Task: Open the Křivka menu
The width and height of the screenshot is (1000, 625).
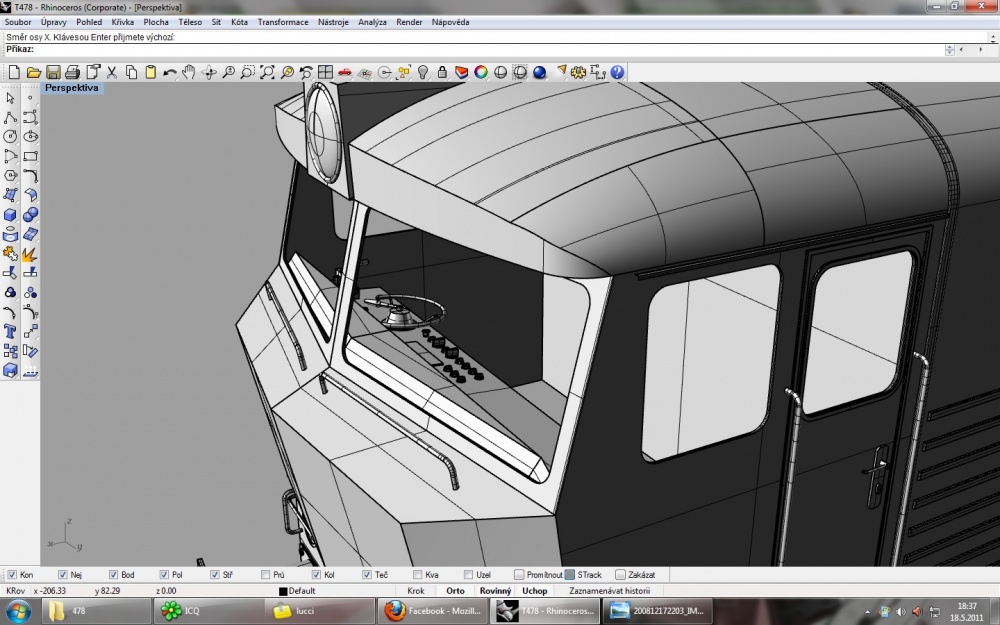Action: [x=122, y=22]
